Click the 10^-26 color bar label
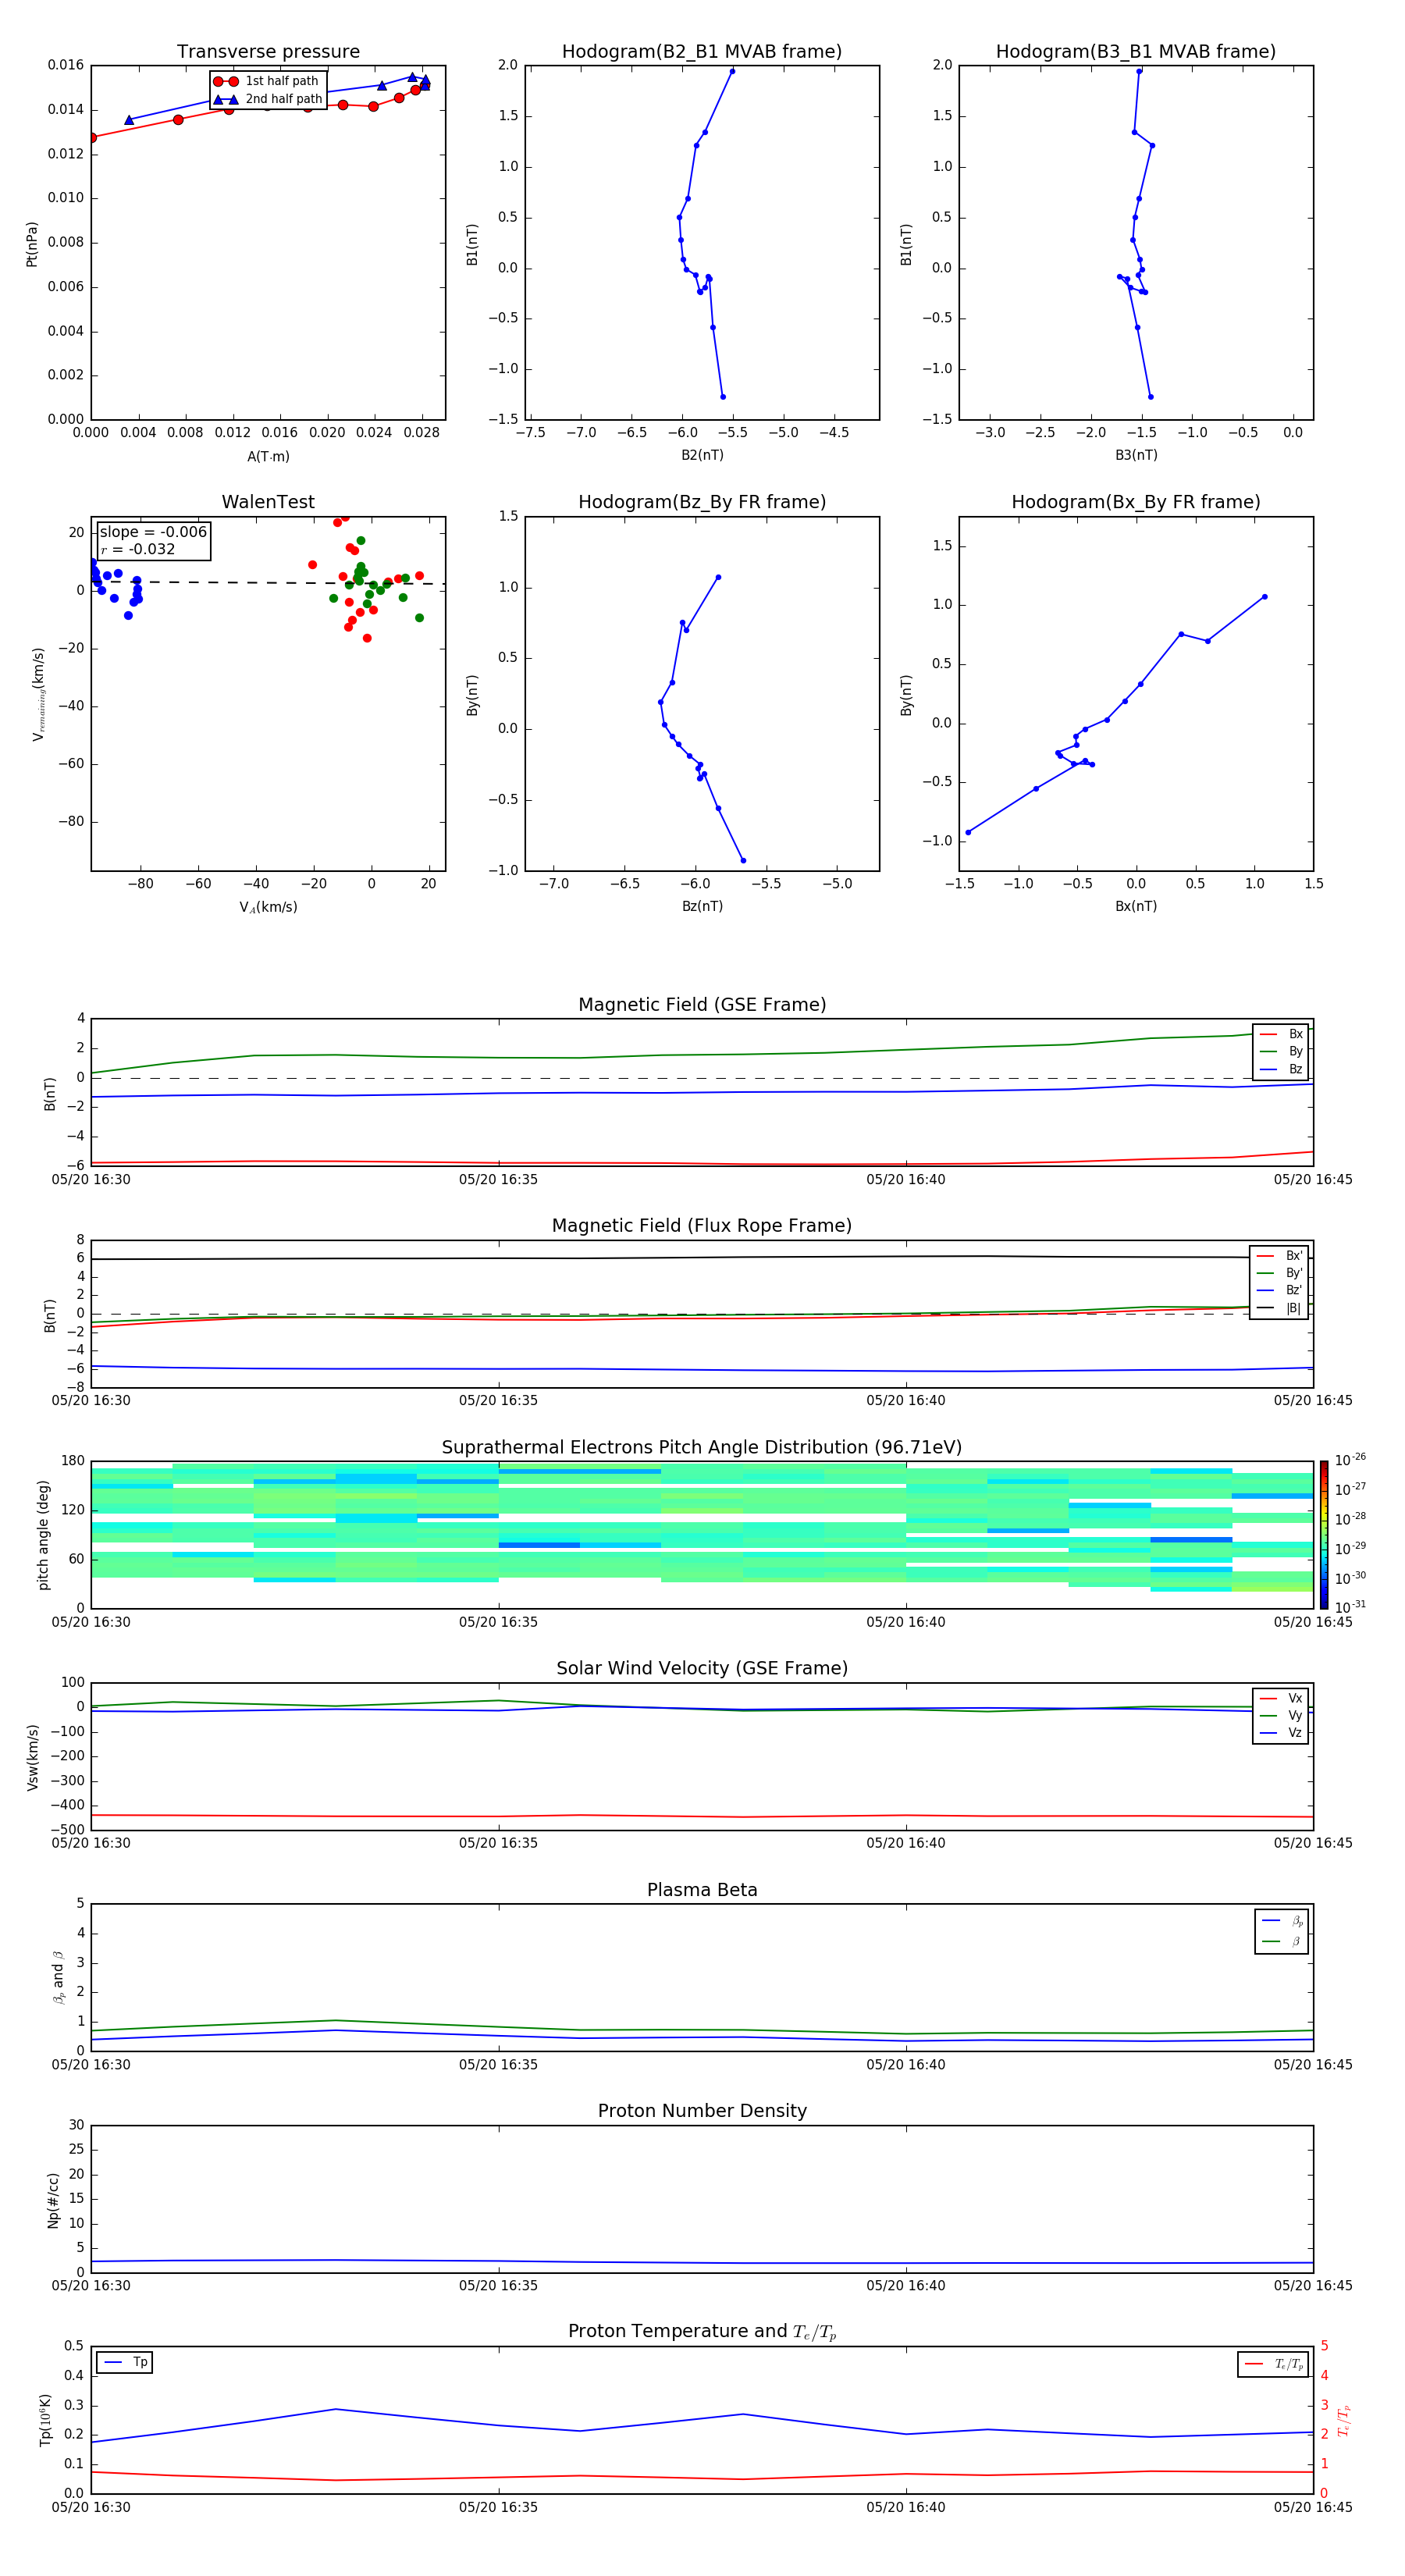The height and width of the screenshot is (2576, 1405). (x=1350, y=1460)
